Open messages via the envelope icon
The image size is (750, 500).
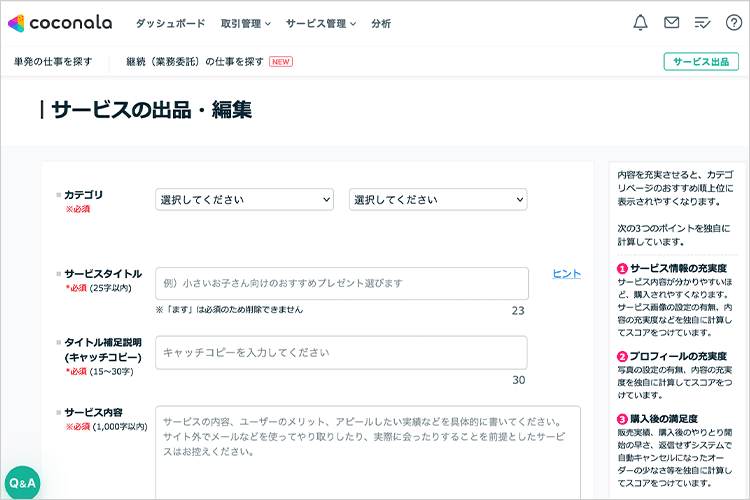(672, 23)
